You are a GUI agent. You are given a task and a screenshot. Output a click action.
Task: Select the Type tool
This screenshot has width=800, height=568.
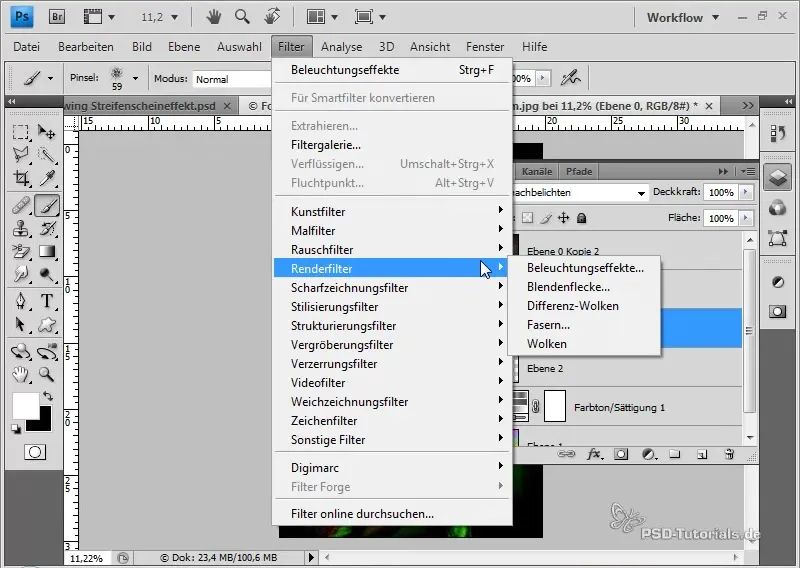click(47, 301)
